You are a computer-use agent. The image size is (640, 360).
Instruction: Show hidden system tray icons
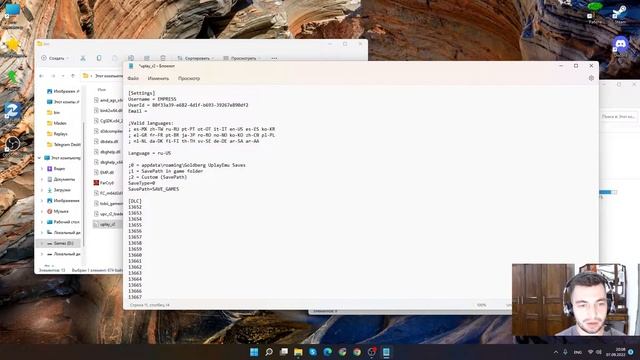(556, 352)
